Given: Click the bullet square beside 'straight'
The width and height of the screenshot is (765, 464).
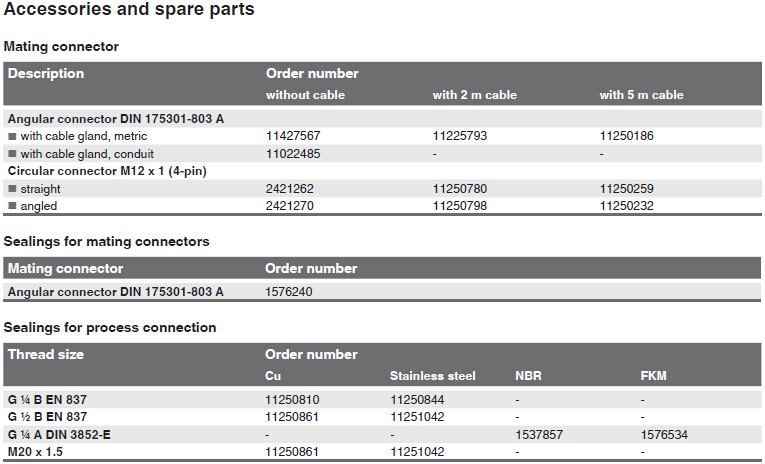Looking at the screenshot, I should pos(12,189).
